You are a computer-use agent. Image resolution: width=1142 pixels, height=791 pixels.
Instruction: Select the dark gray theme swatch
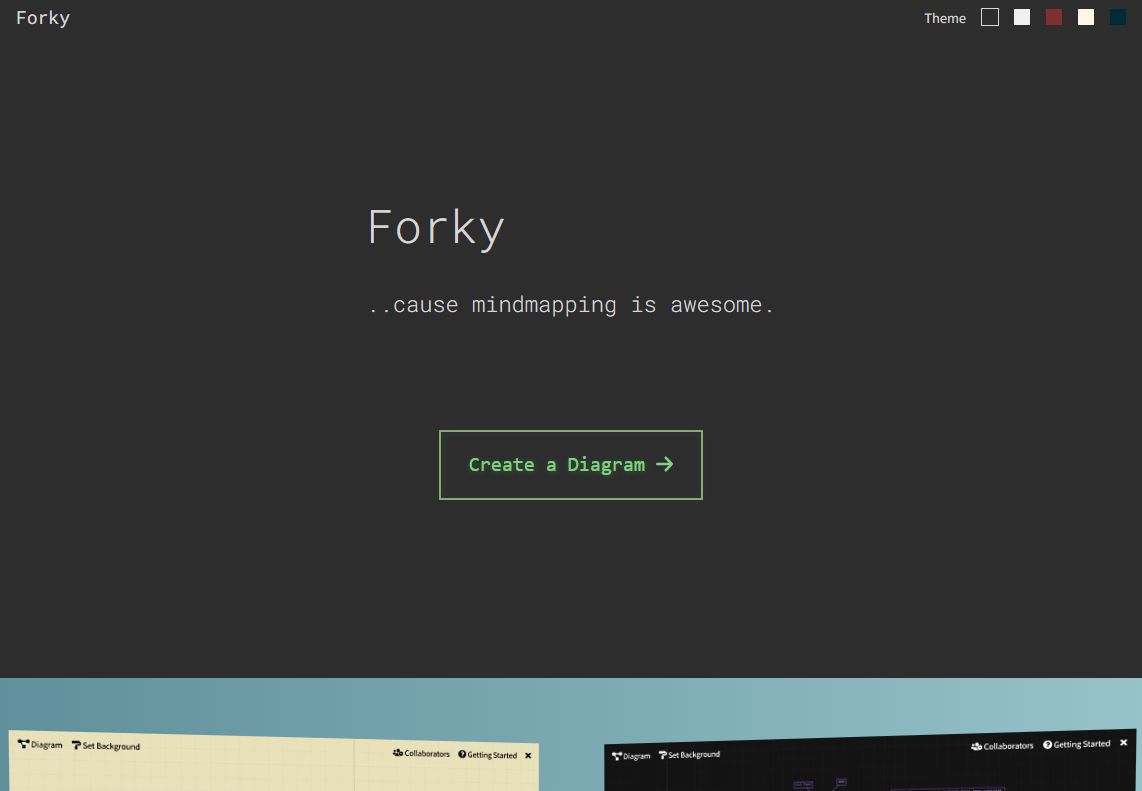pos(990,17)
